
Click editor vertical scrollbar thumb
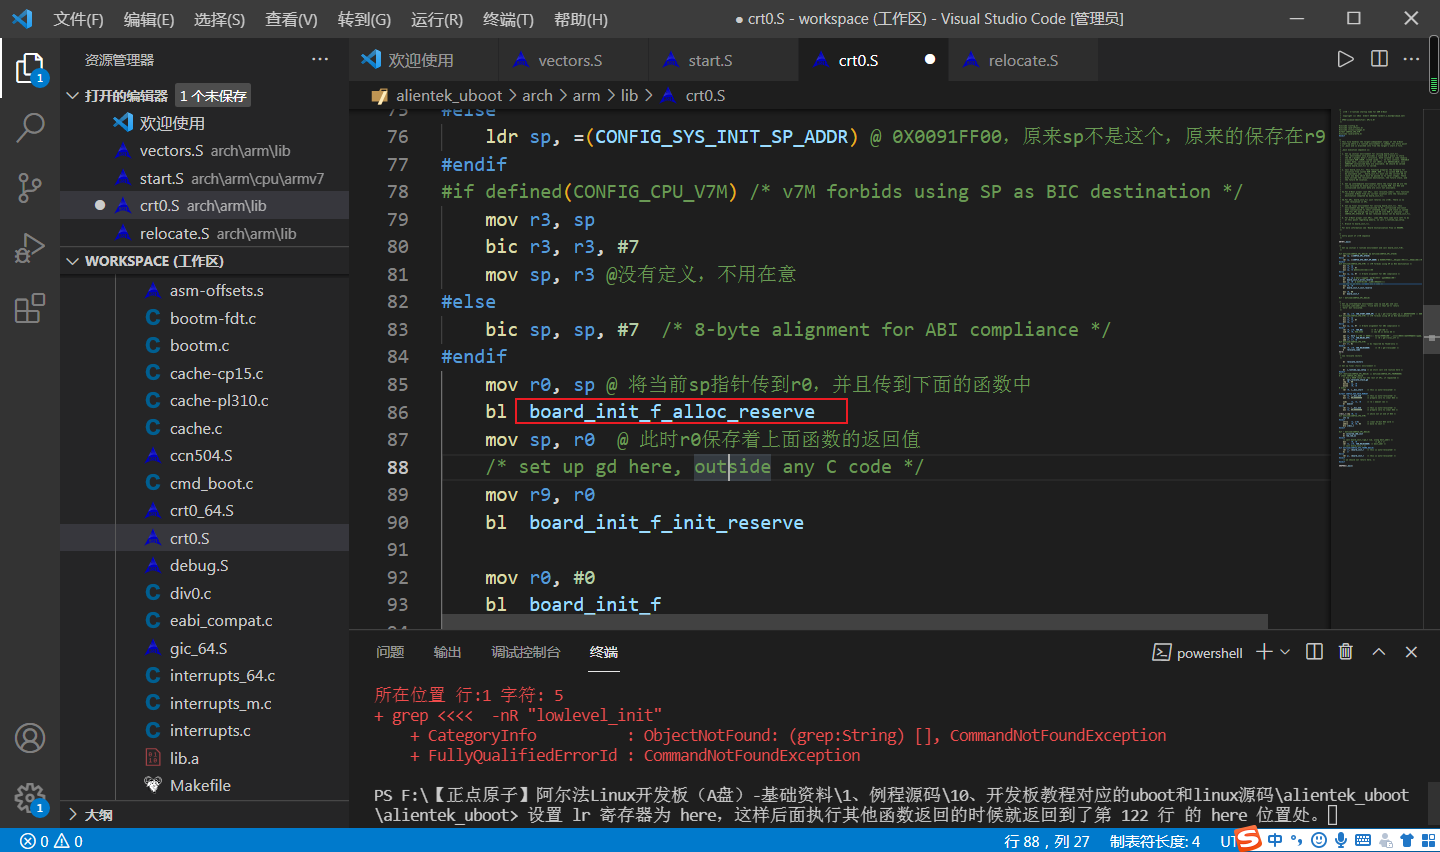click(x=1432, y=330)
